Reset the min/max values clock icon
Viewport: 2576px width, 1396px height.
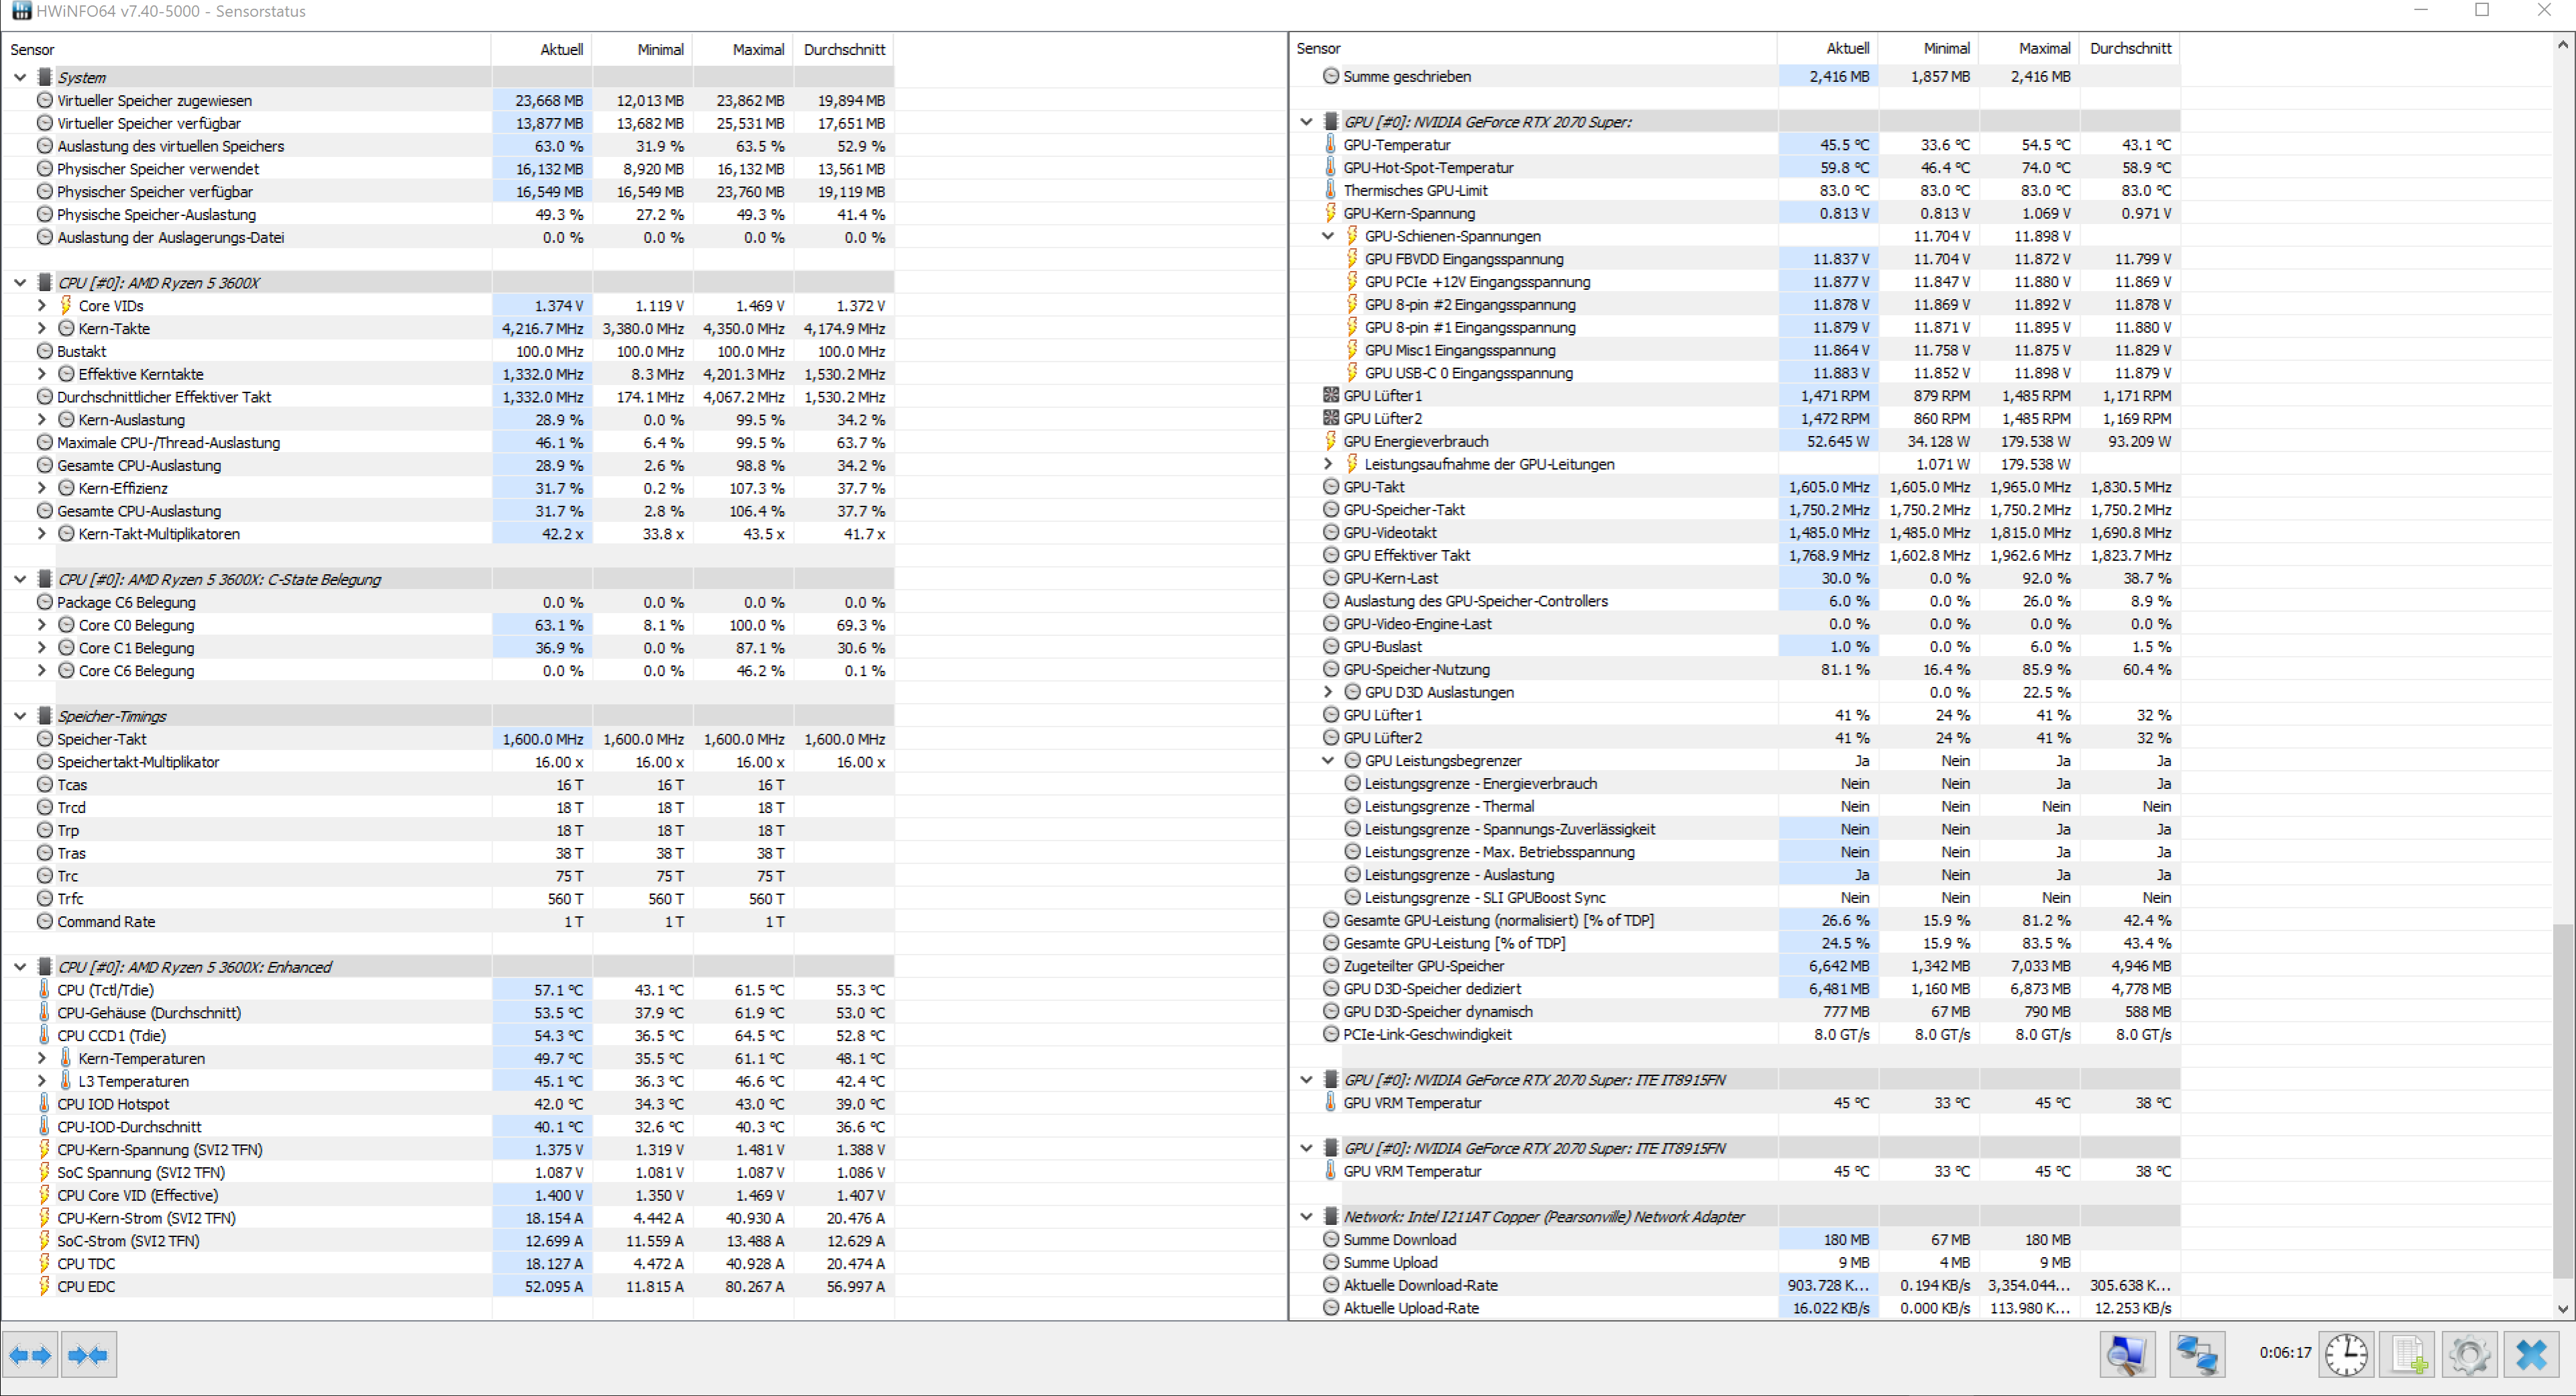click(2346, 1355)
